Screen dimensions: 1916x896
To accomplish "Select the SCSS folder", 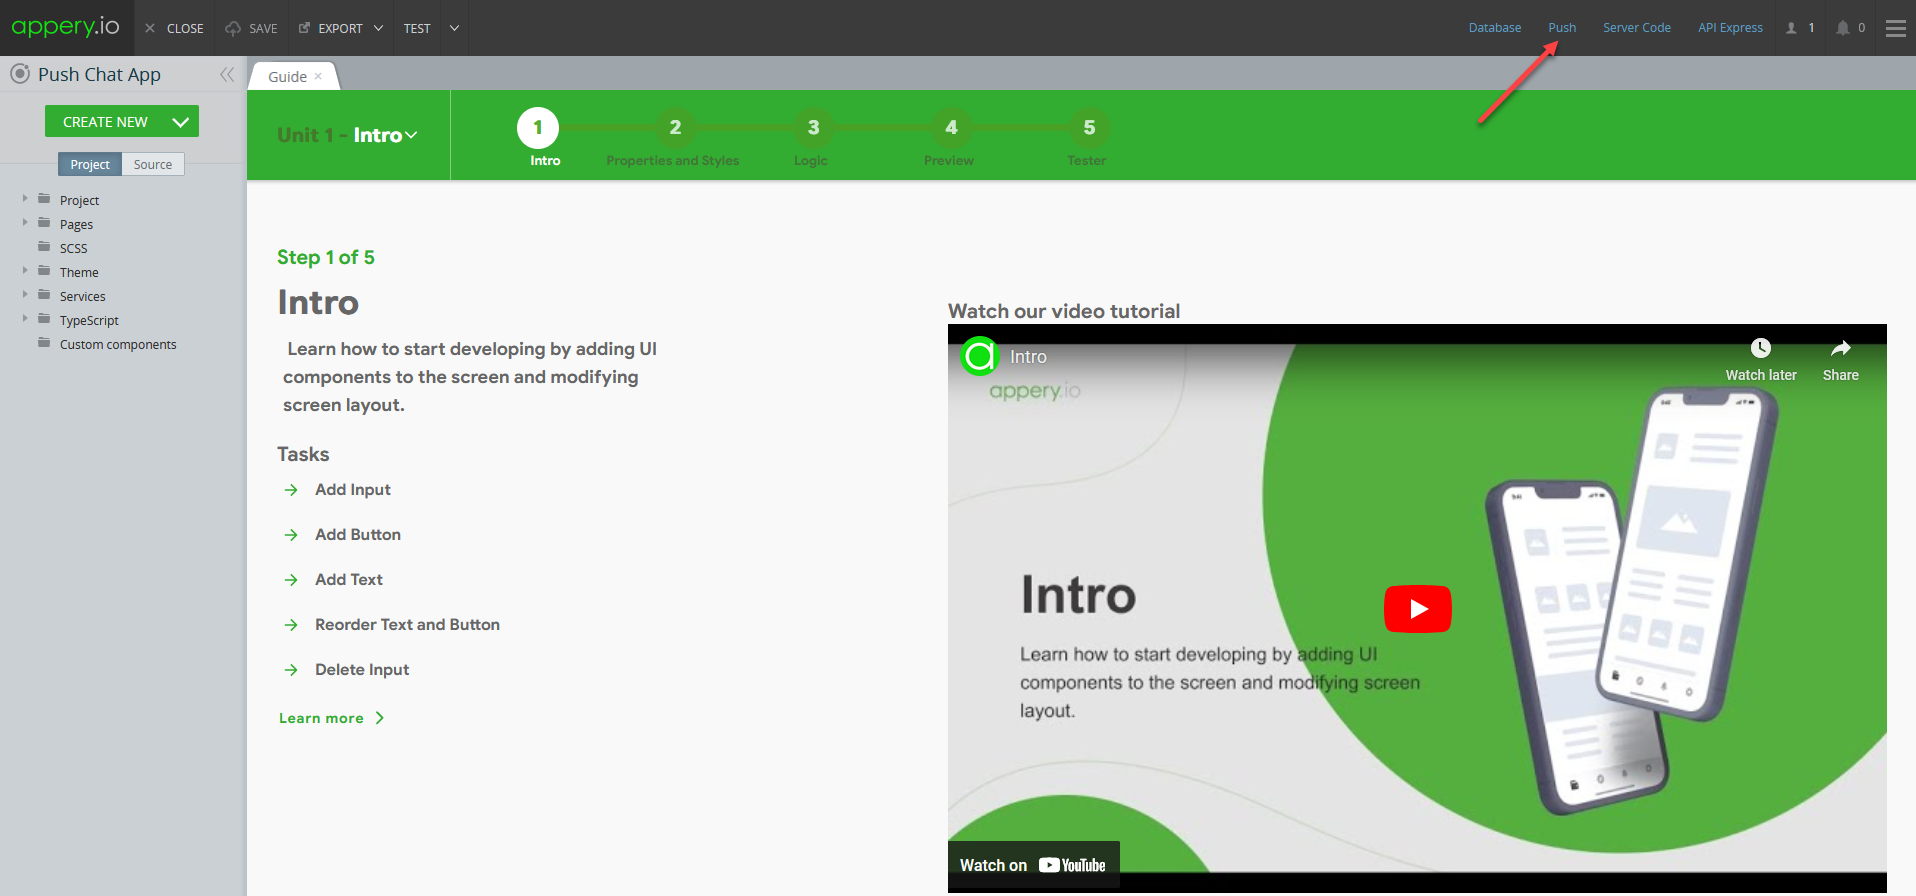I will pos(73,248).
